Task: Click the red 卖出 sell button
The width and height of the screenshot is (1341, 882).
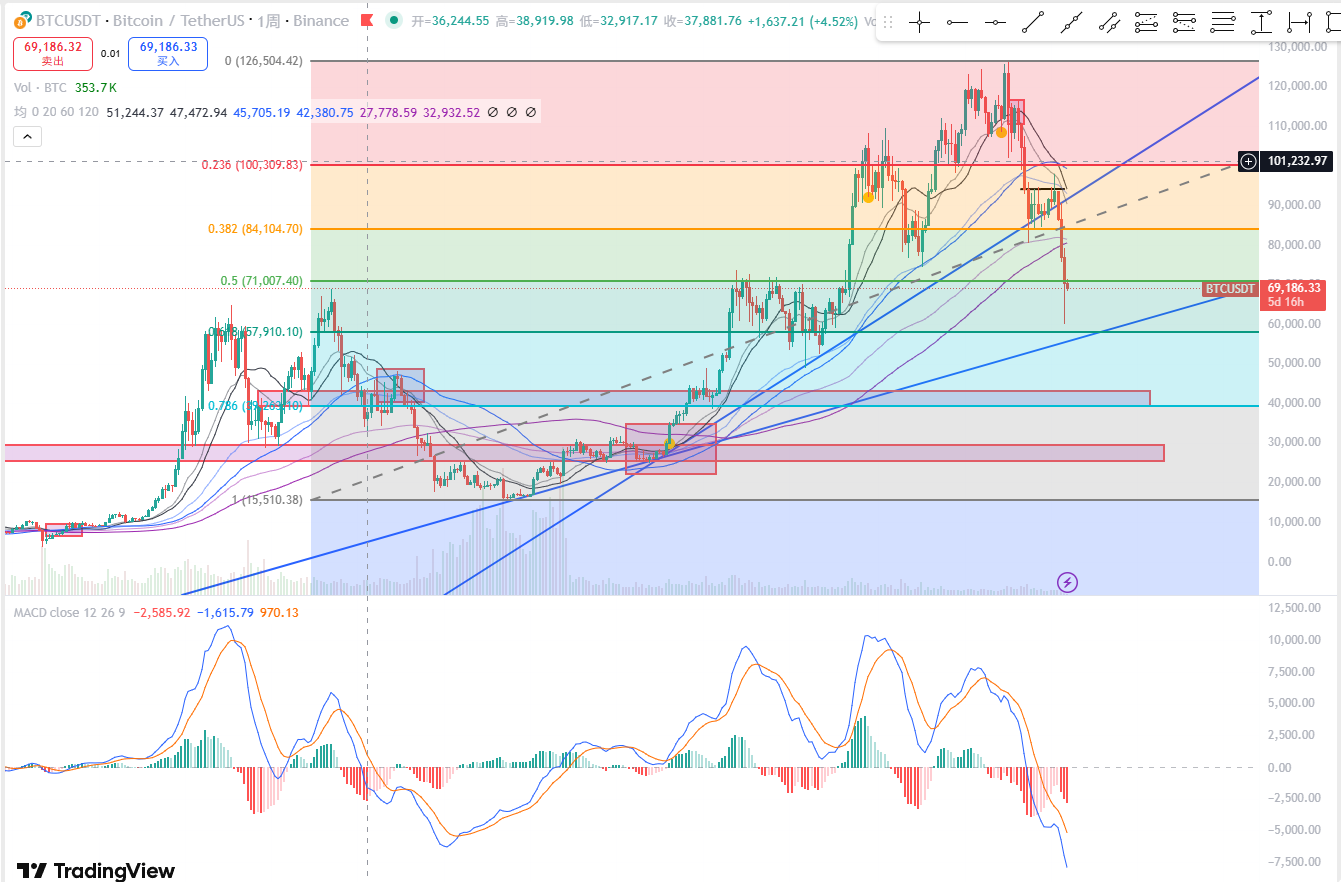Action: [x=54, y=54]
